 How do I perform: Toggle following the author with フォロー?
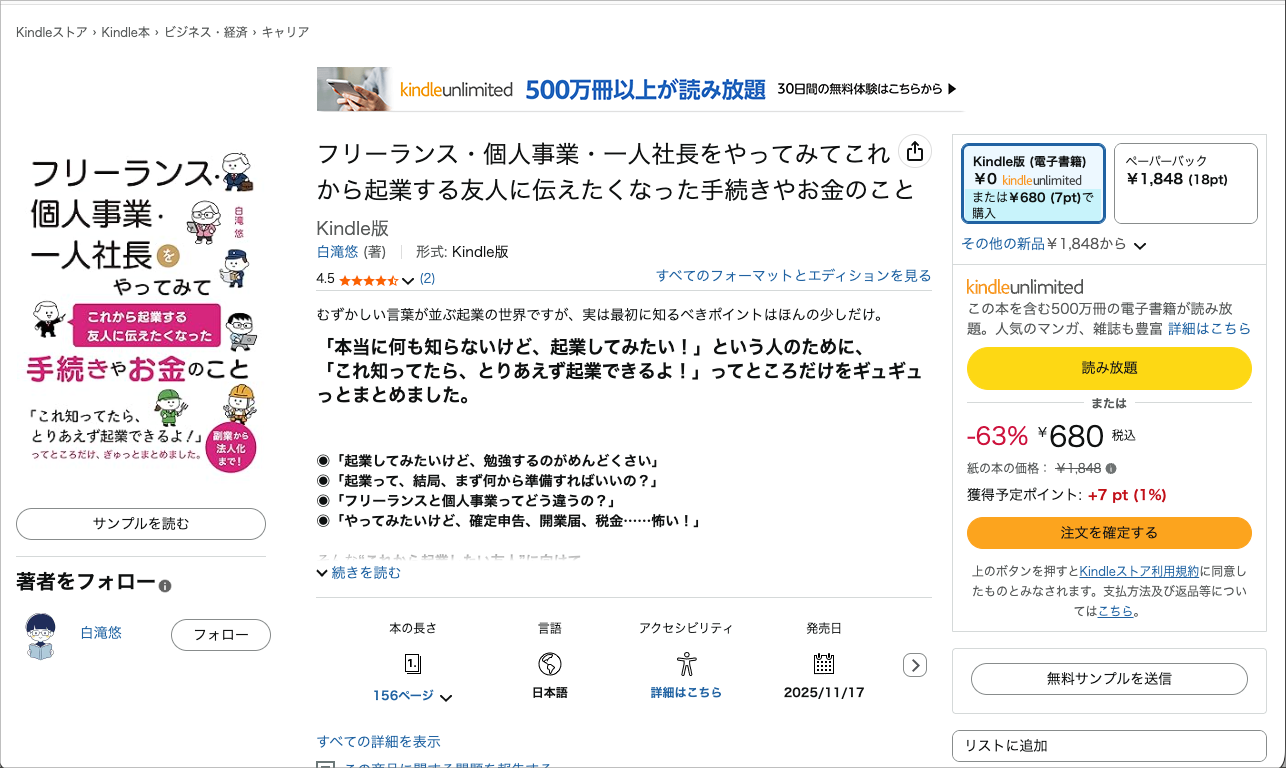220,634
